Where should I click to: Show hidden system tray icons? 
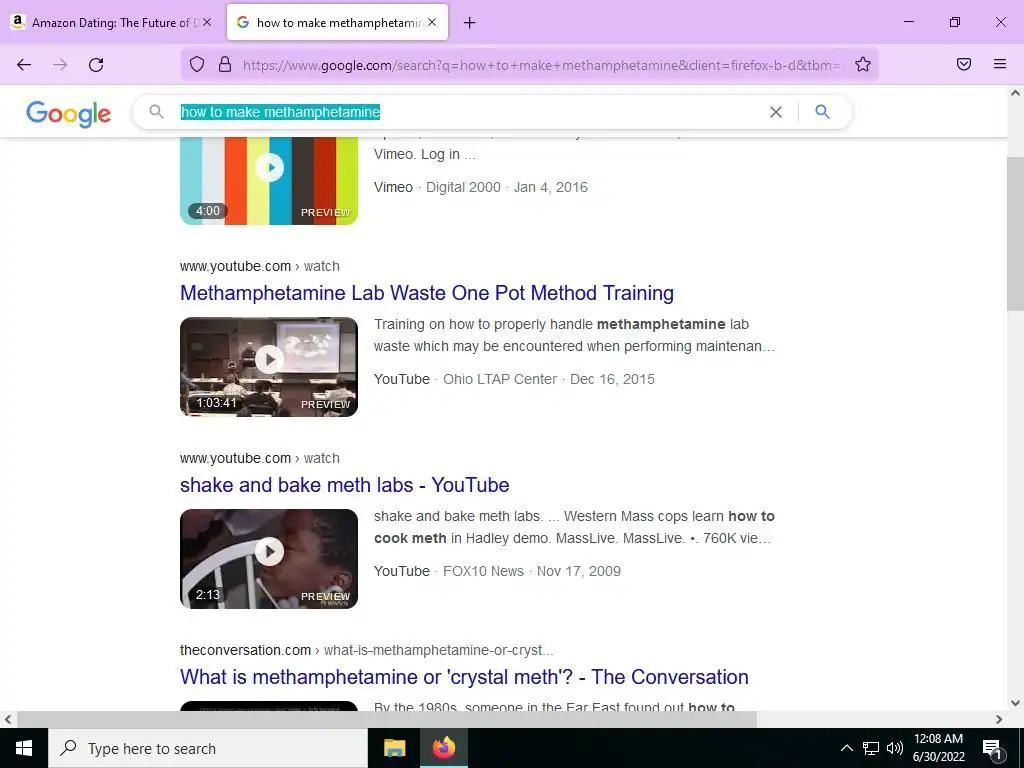[846, 748]
